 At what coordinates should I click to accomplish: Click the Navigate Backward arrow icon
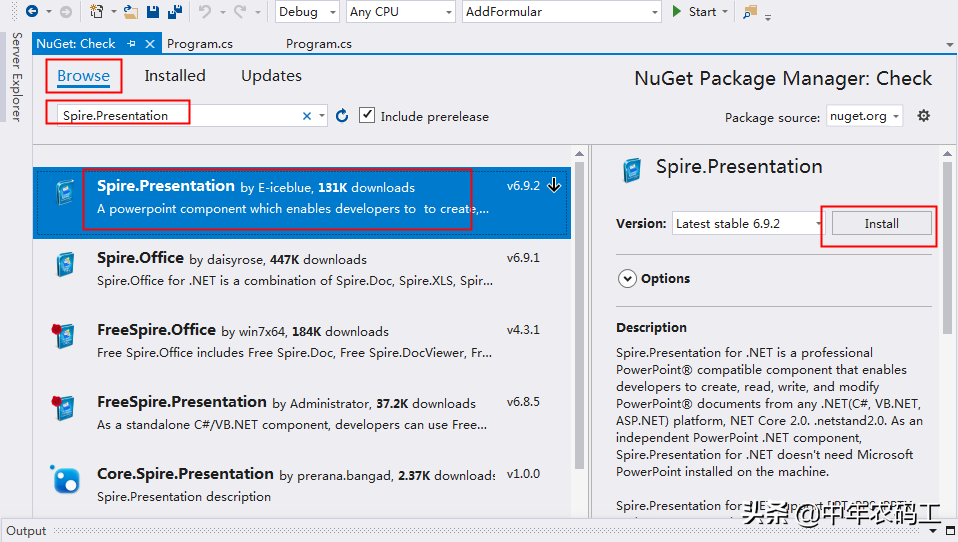tap(32, 11)
